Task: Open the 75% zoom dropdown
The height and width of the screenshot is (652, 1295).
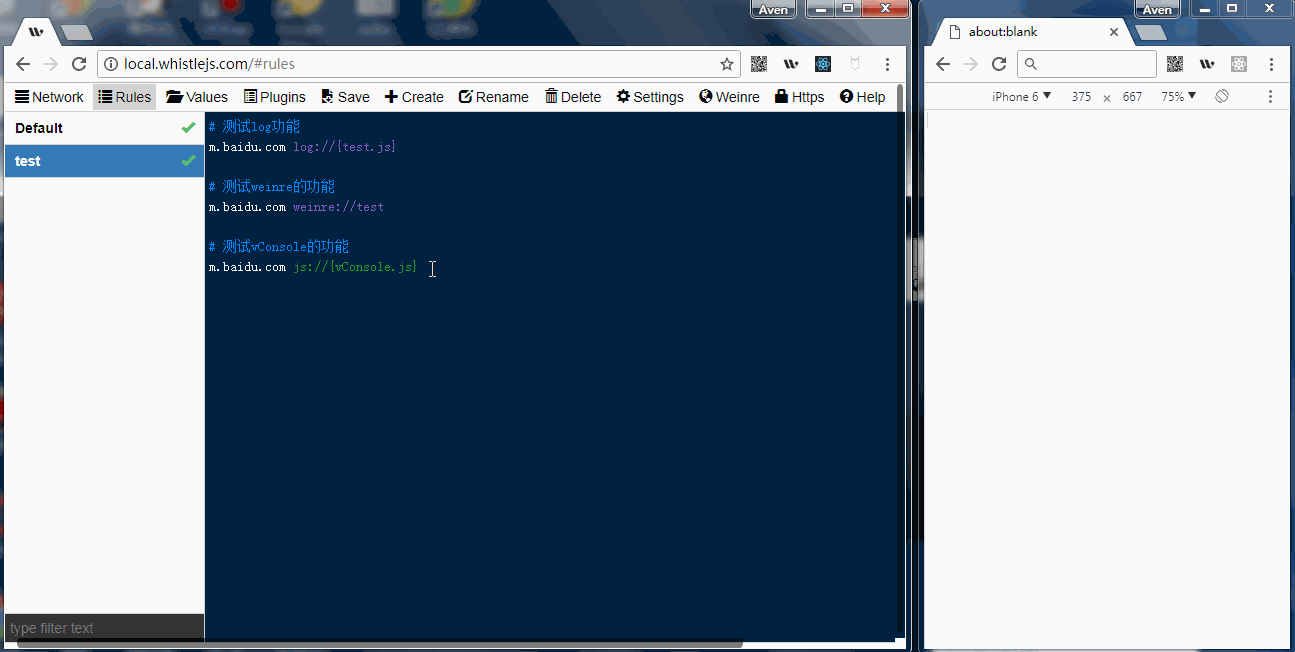Action: tap(1179, 97)
